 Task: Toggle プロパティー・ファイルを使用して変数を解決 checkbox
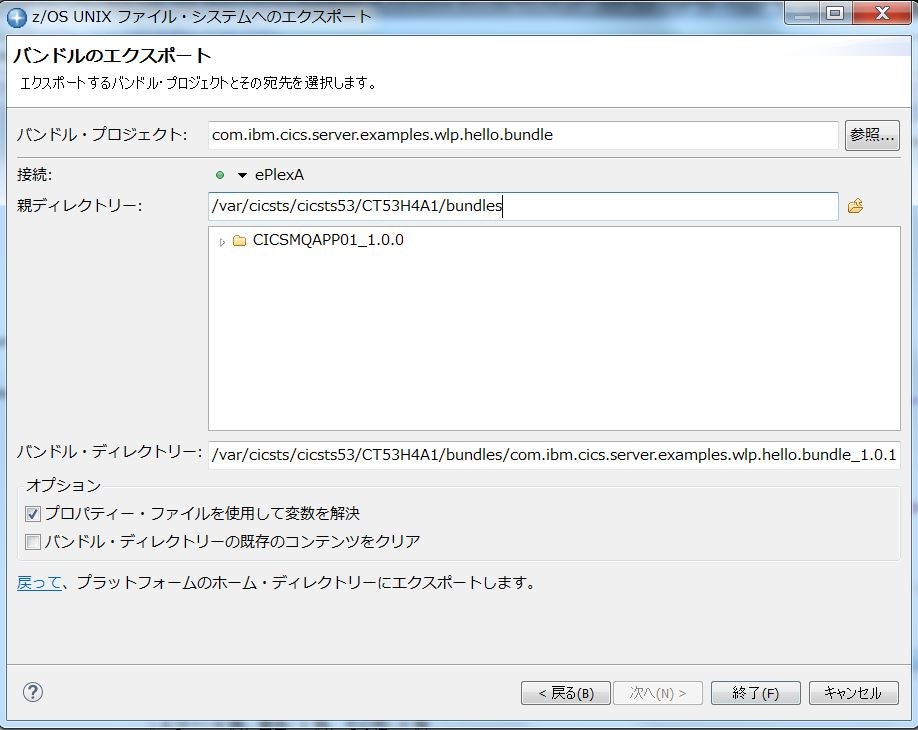[33, 514]
